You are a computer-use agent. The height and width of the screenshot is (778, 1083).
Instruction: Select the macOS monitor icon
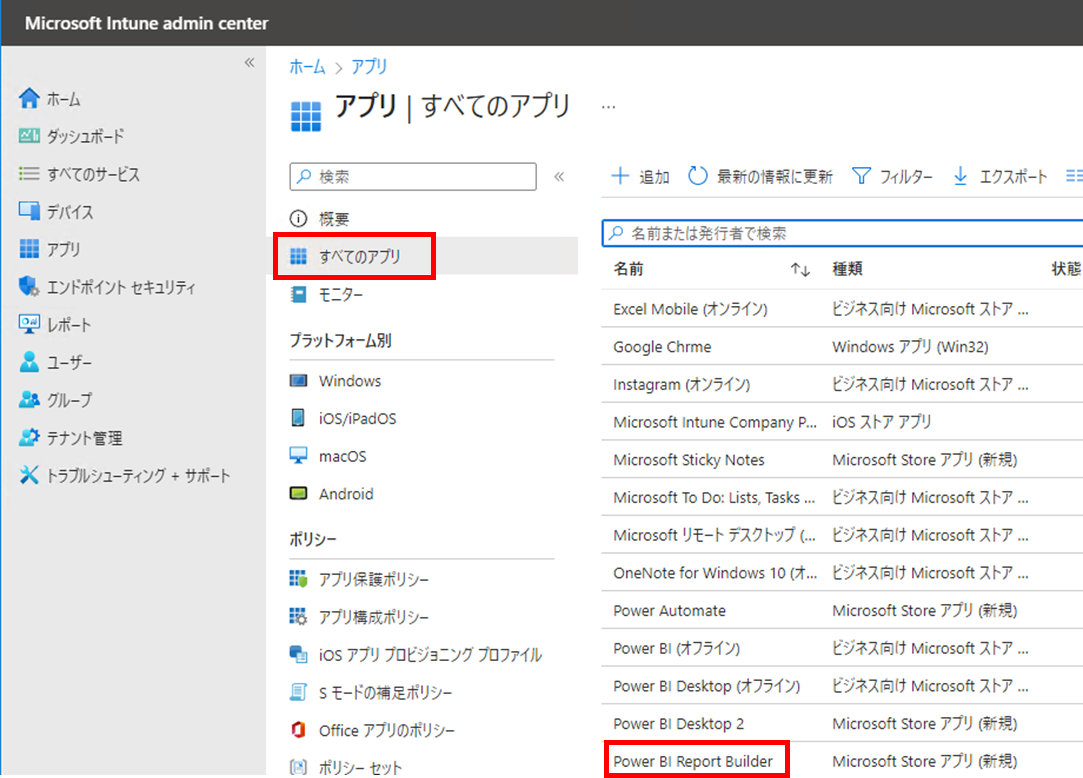[x=298, y=455]
